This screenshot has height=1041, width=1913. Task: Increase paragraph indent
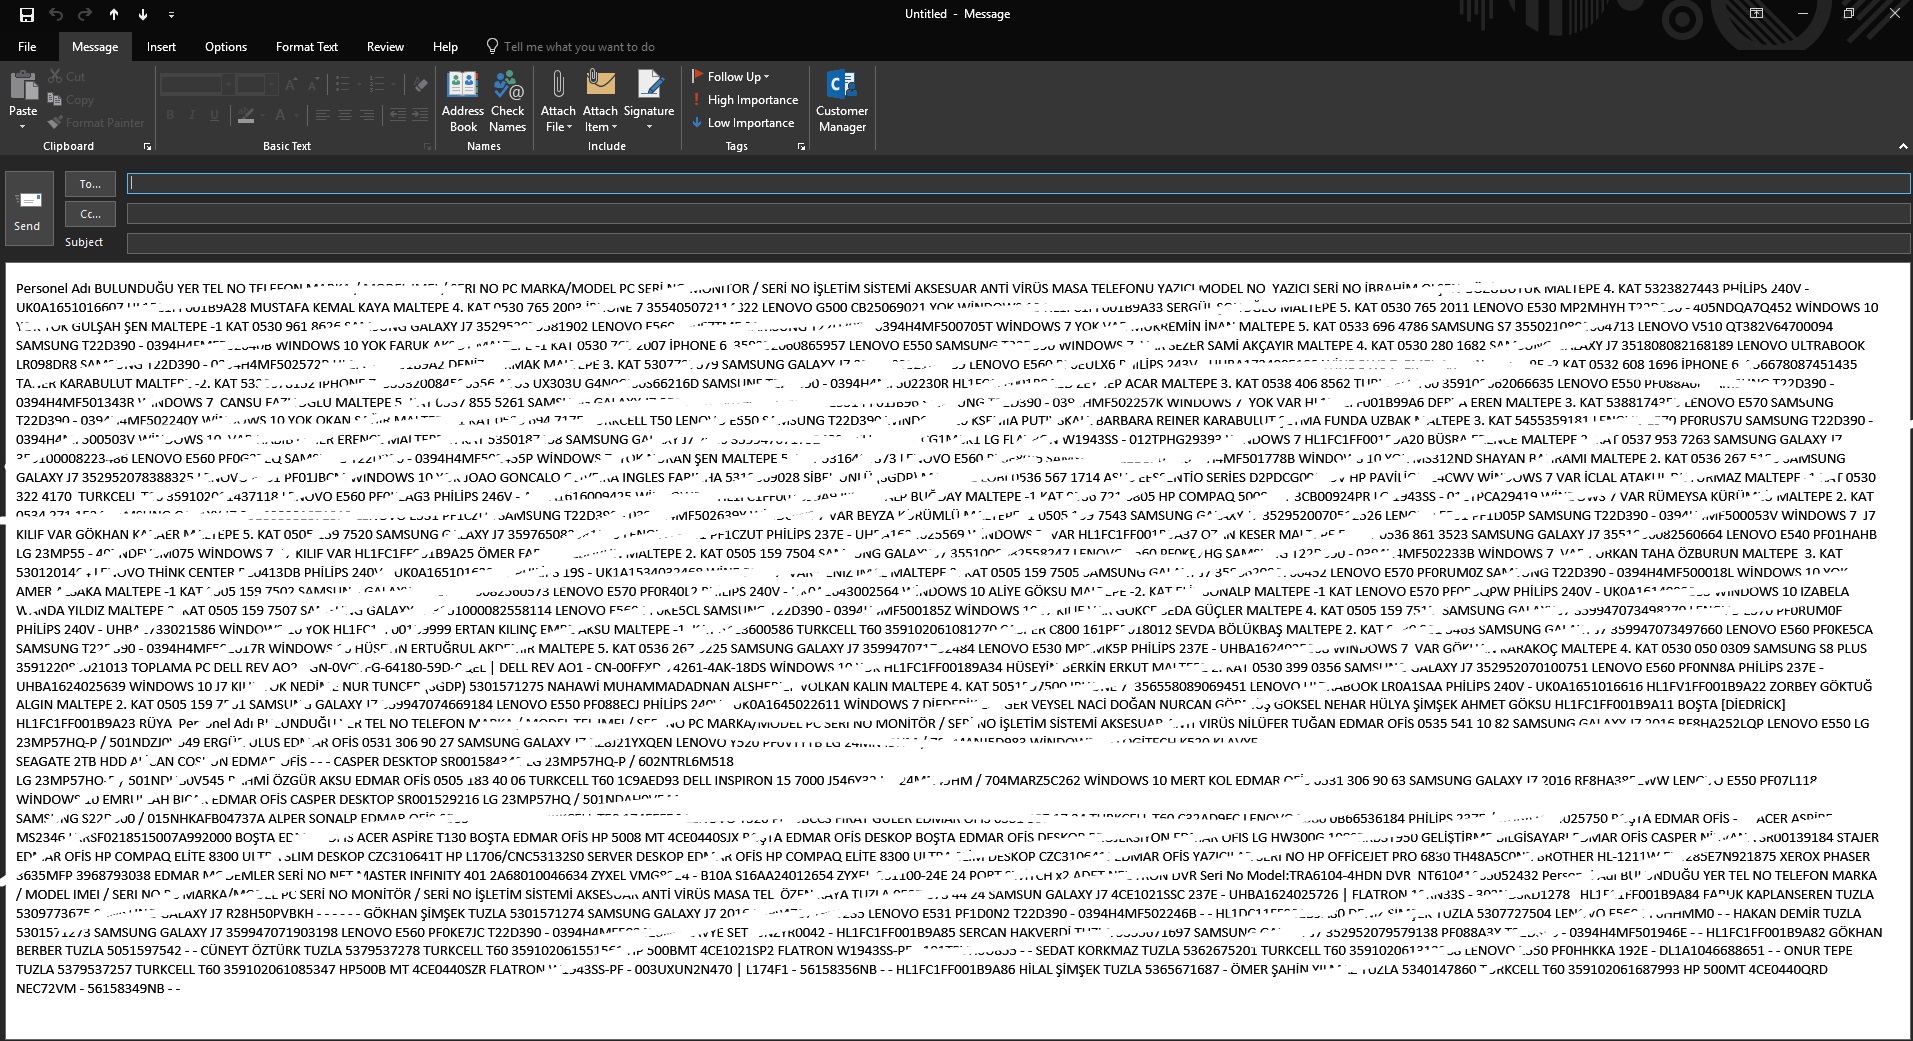pos(421,115)
